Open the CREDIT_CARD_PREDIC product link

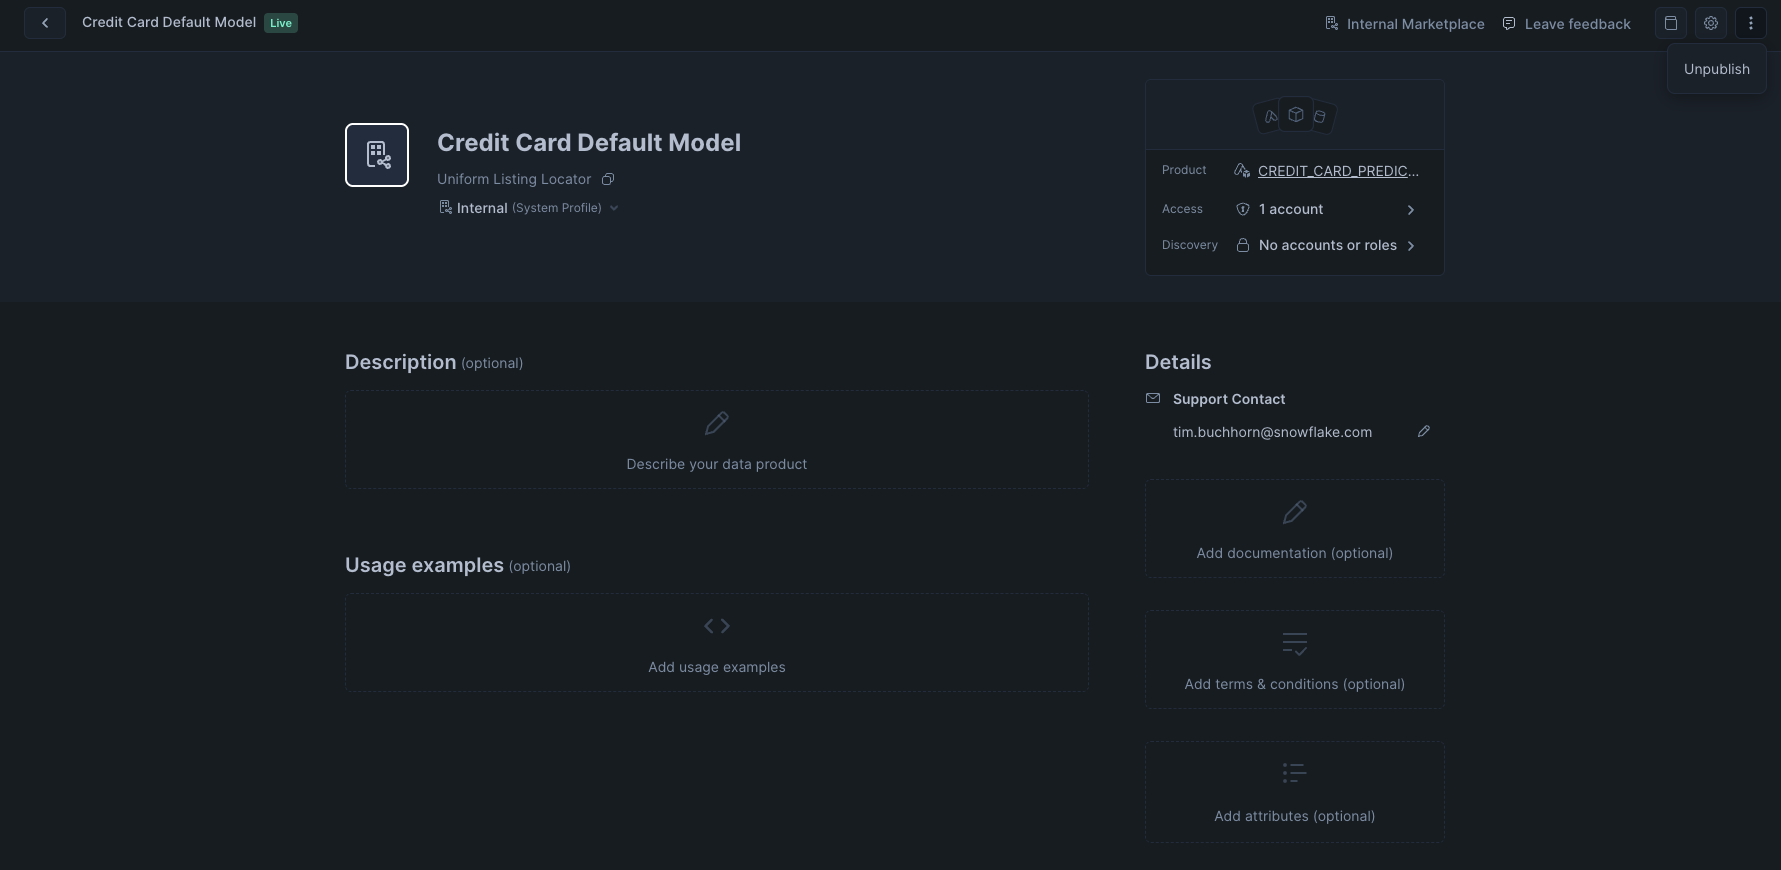click(1337, 171)
